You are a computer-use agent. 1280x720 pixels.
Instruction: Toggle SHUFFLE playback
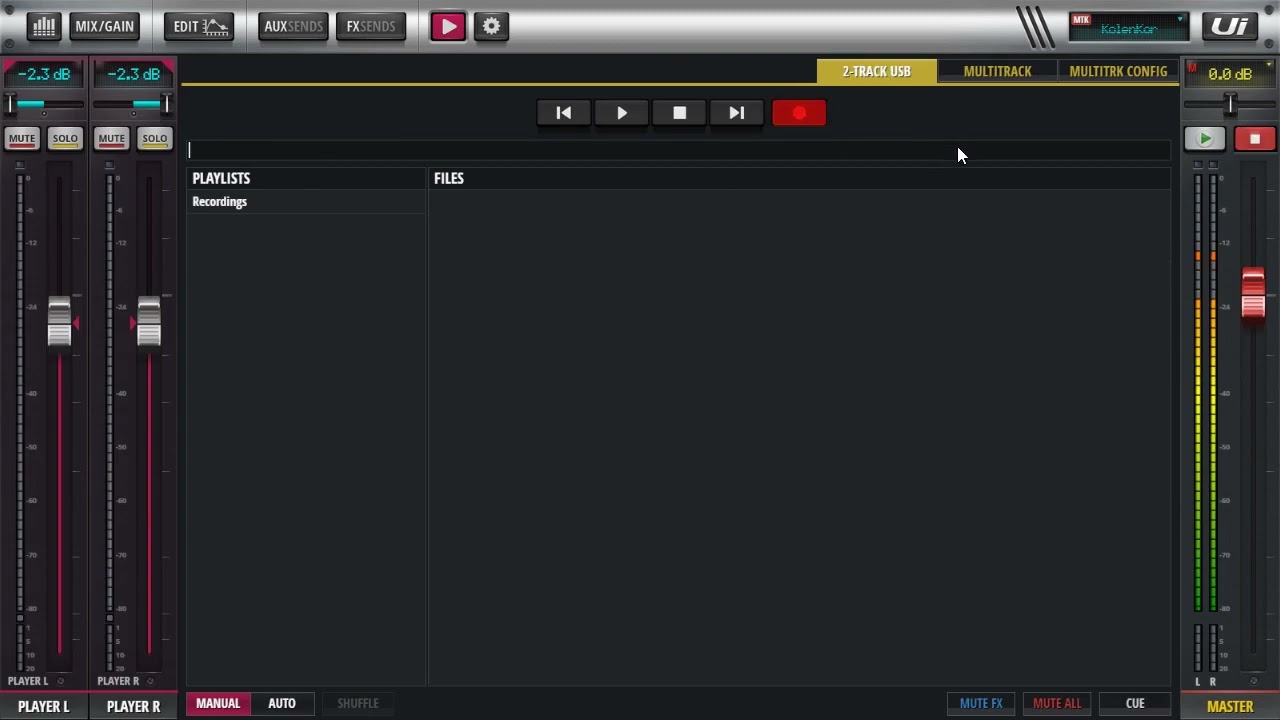point(358,703)
